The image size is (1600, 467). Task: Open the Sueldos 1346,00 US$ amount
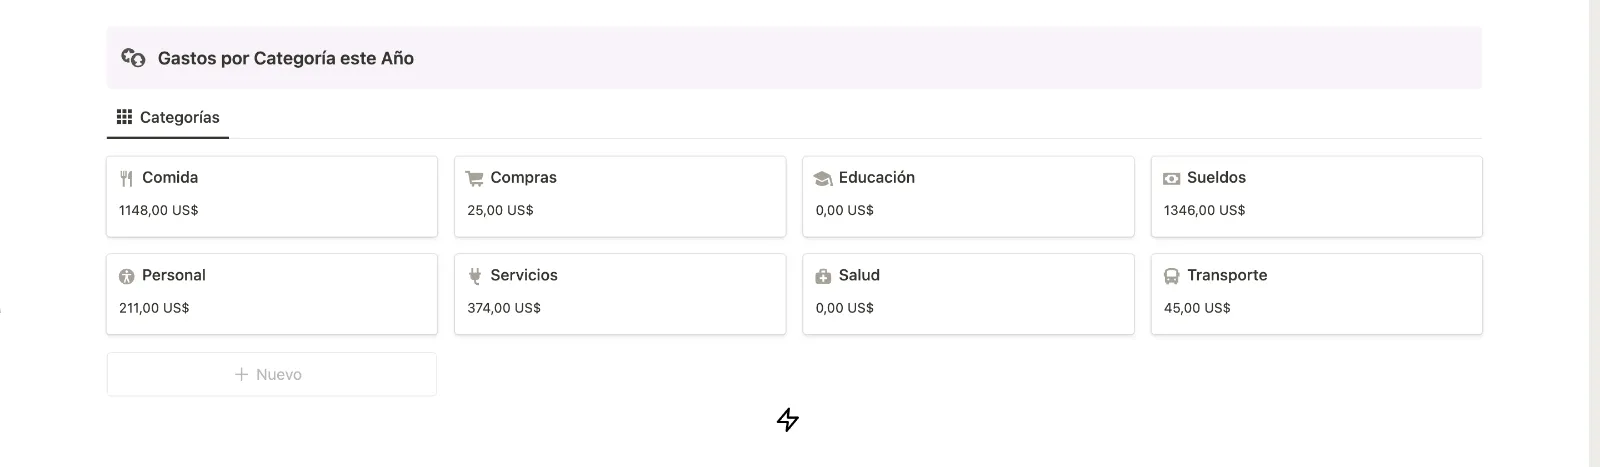pos(1204,210)
